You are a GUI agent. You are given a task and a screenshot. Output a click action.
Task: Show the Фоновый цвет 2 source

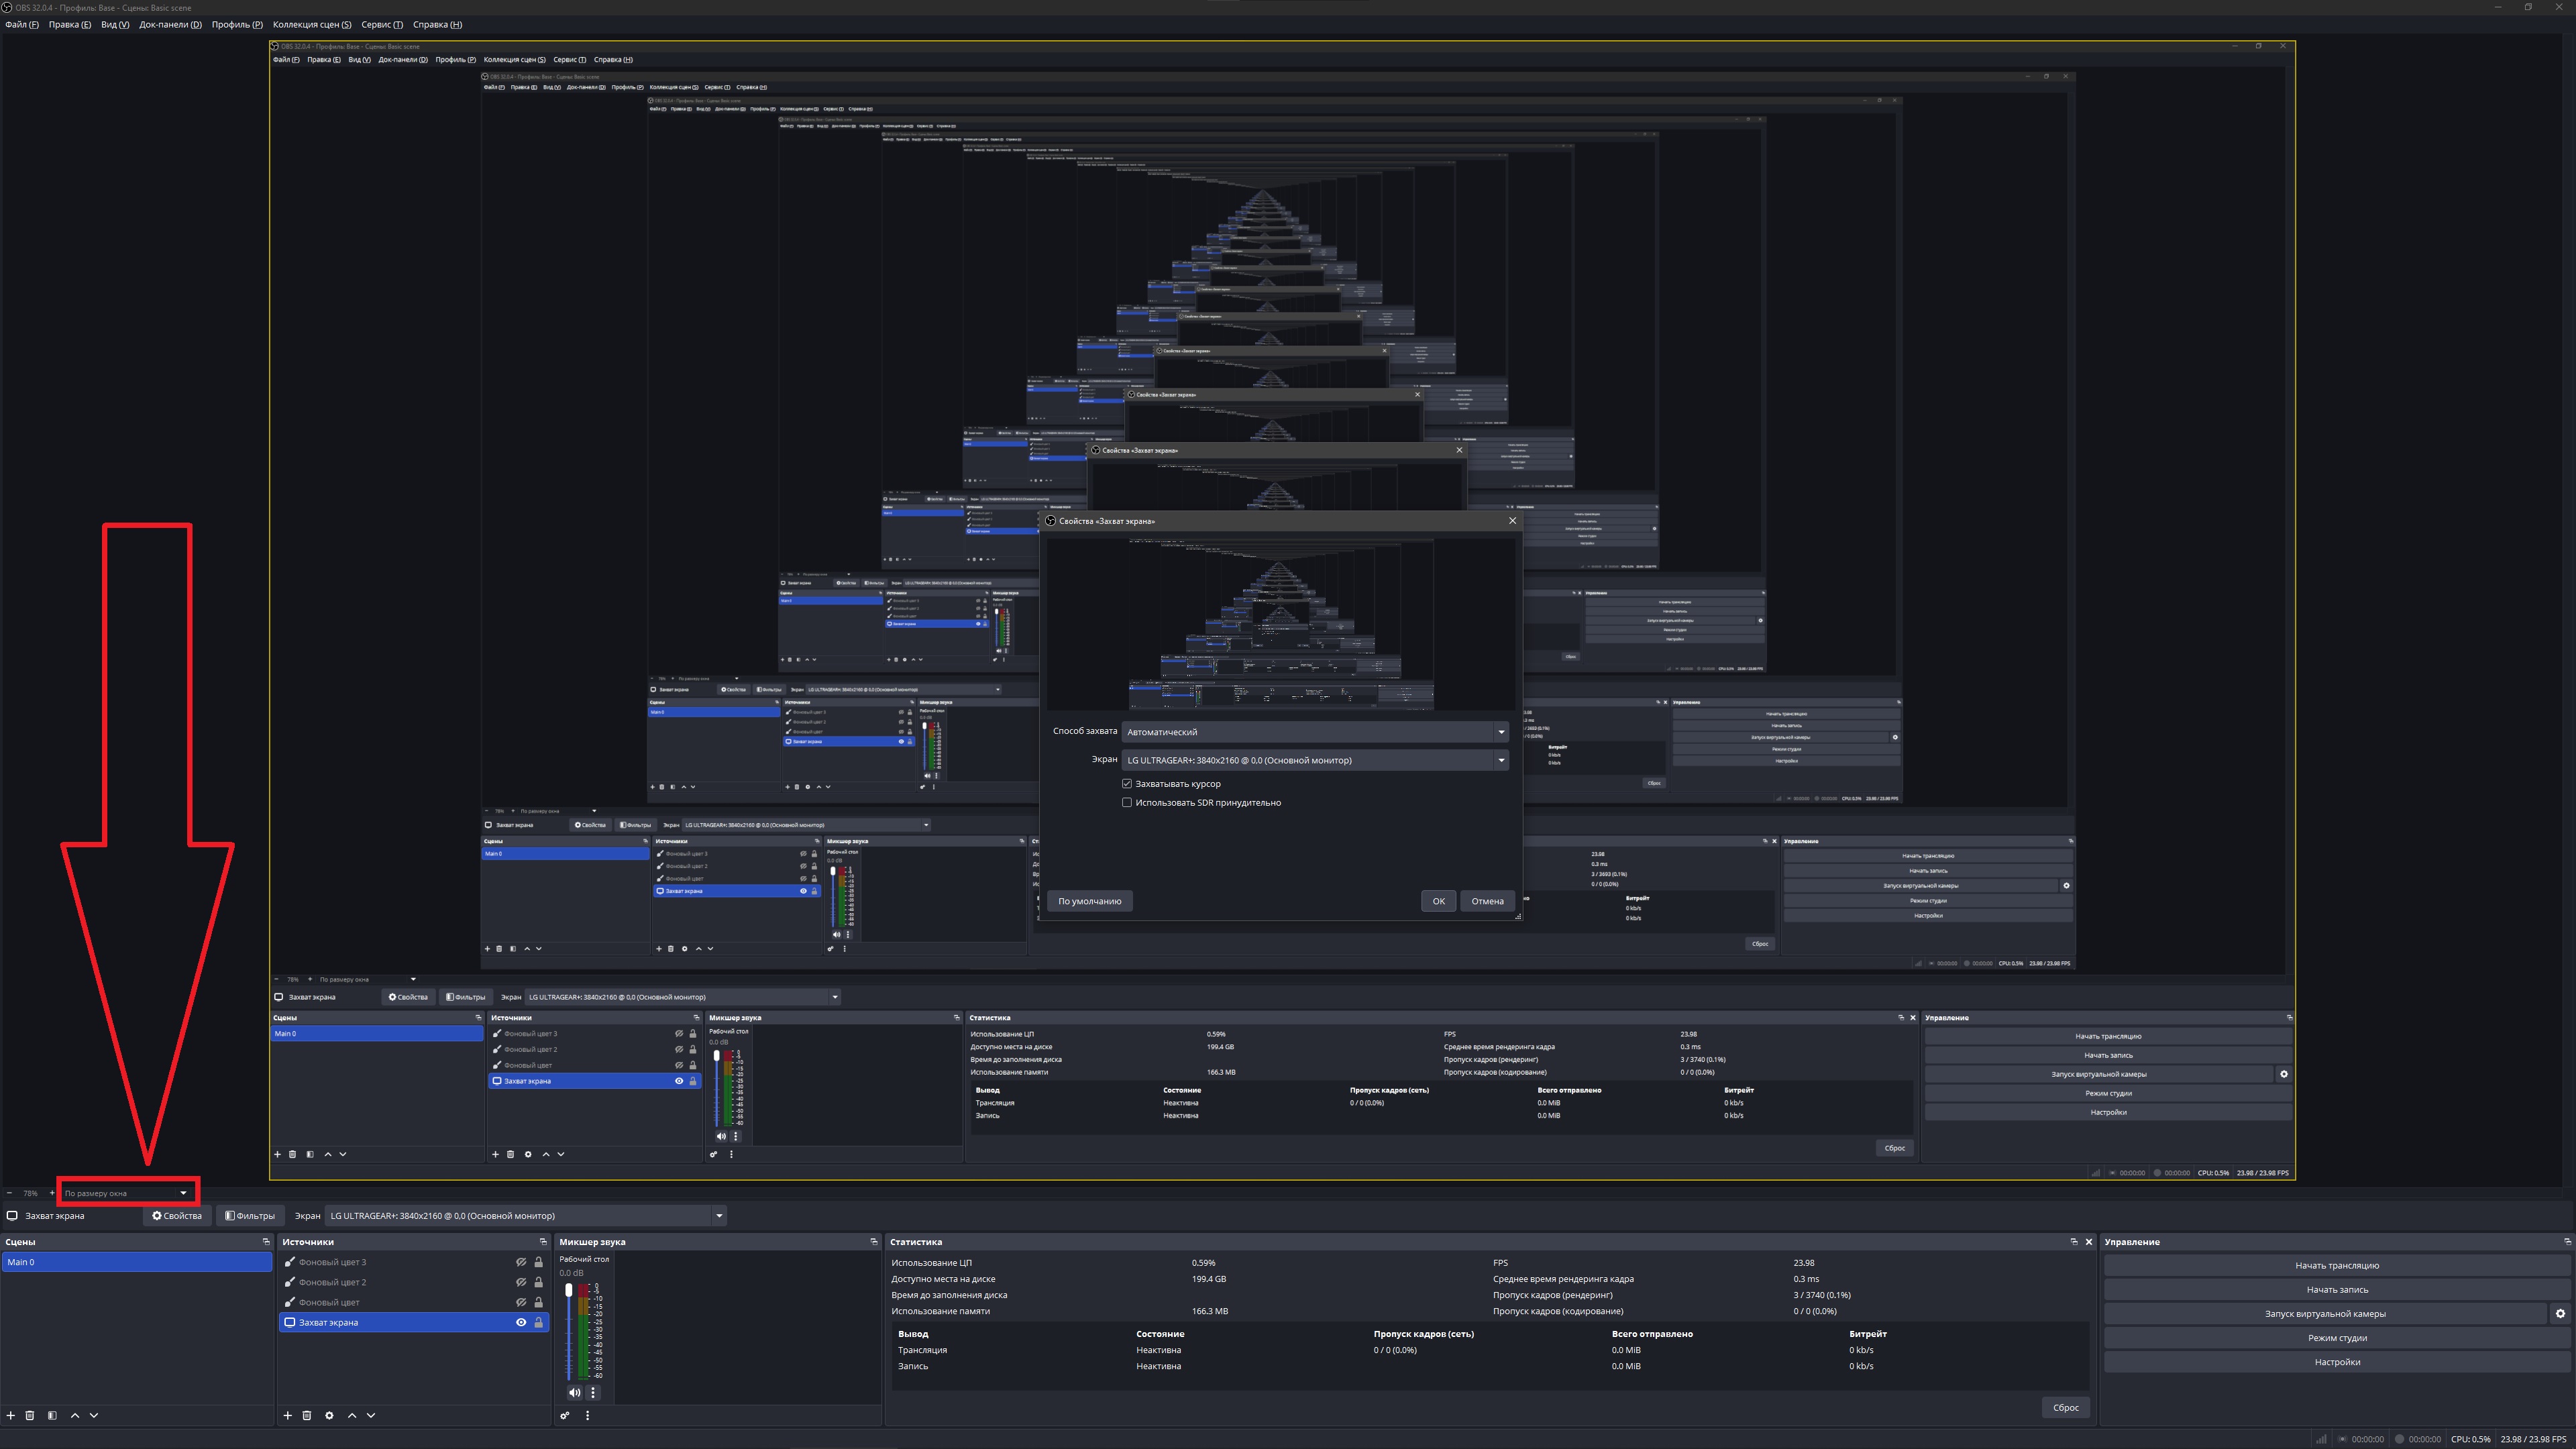tap(520, 1282)
